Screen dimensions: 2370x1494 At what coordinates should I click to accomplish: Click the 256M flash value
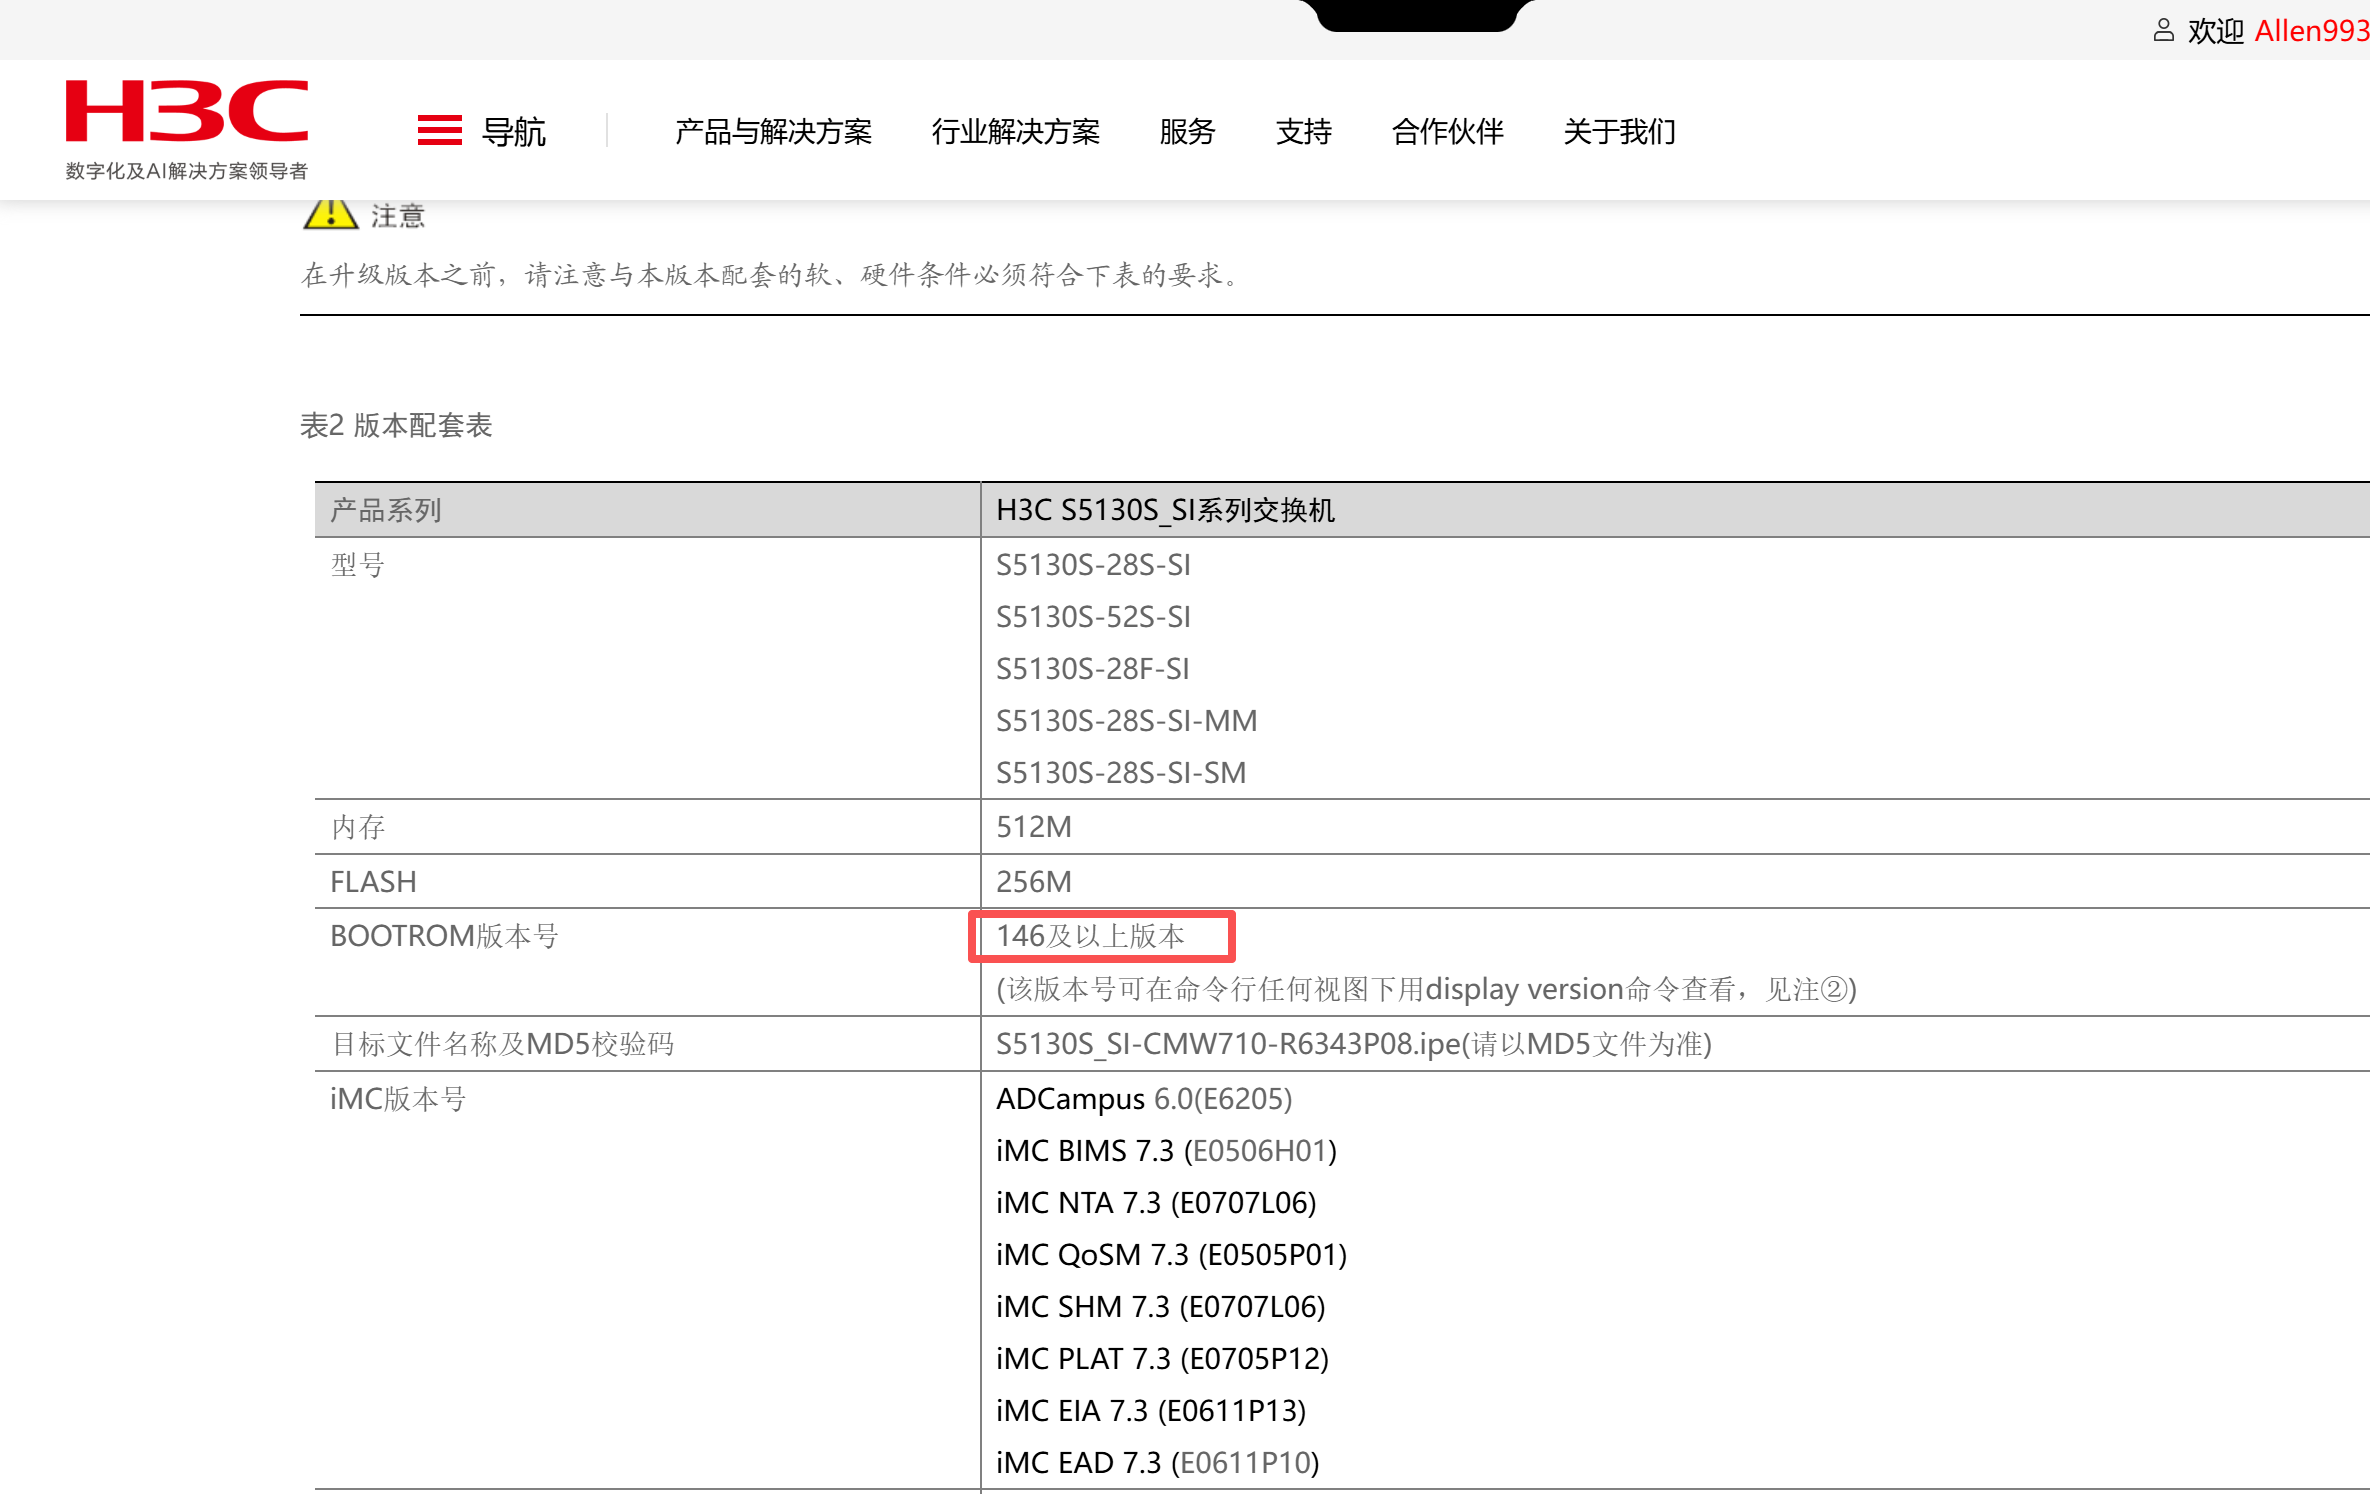pos(1033,882)
